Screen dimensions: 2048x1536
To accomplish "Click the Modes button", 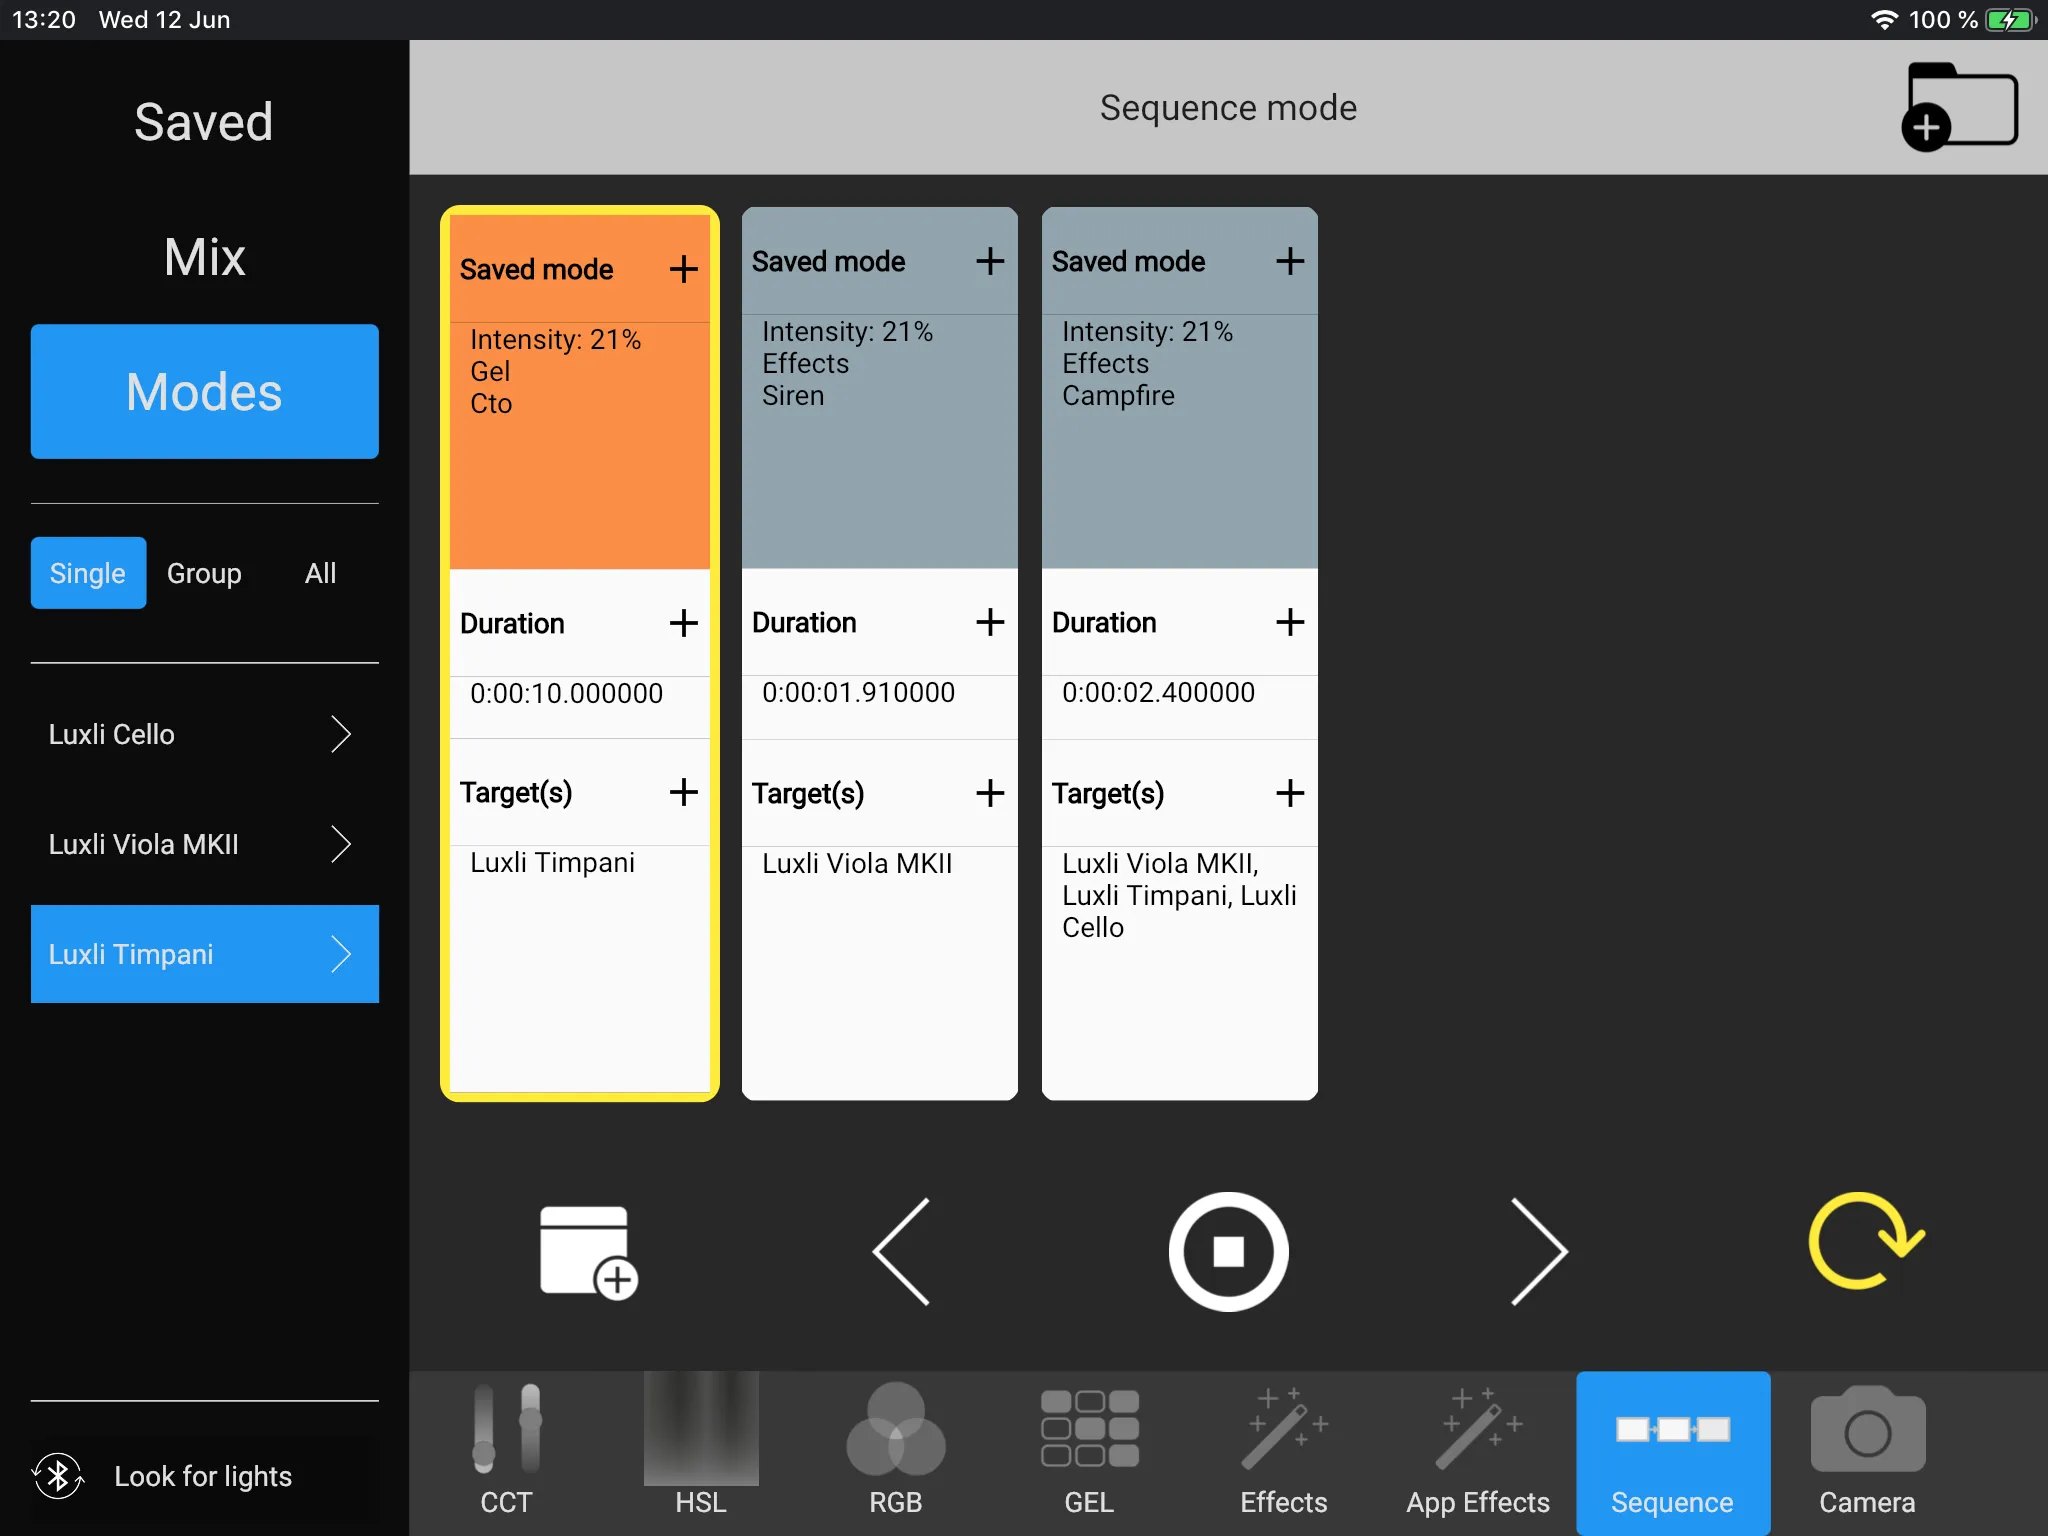I will (x=203, y=390).
